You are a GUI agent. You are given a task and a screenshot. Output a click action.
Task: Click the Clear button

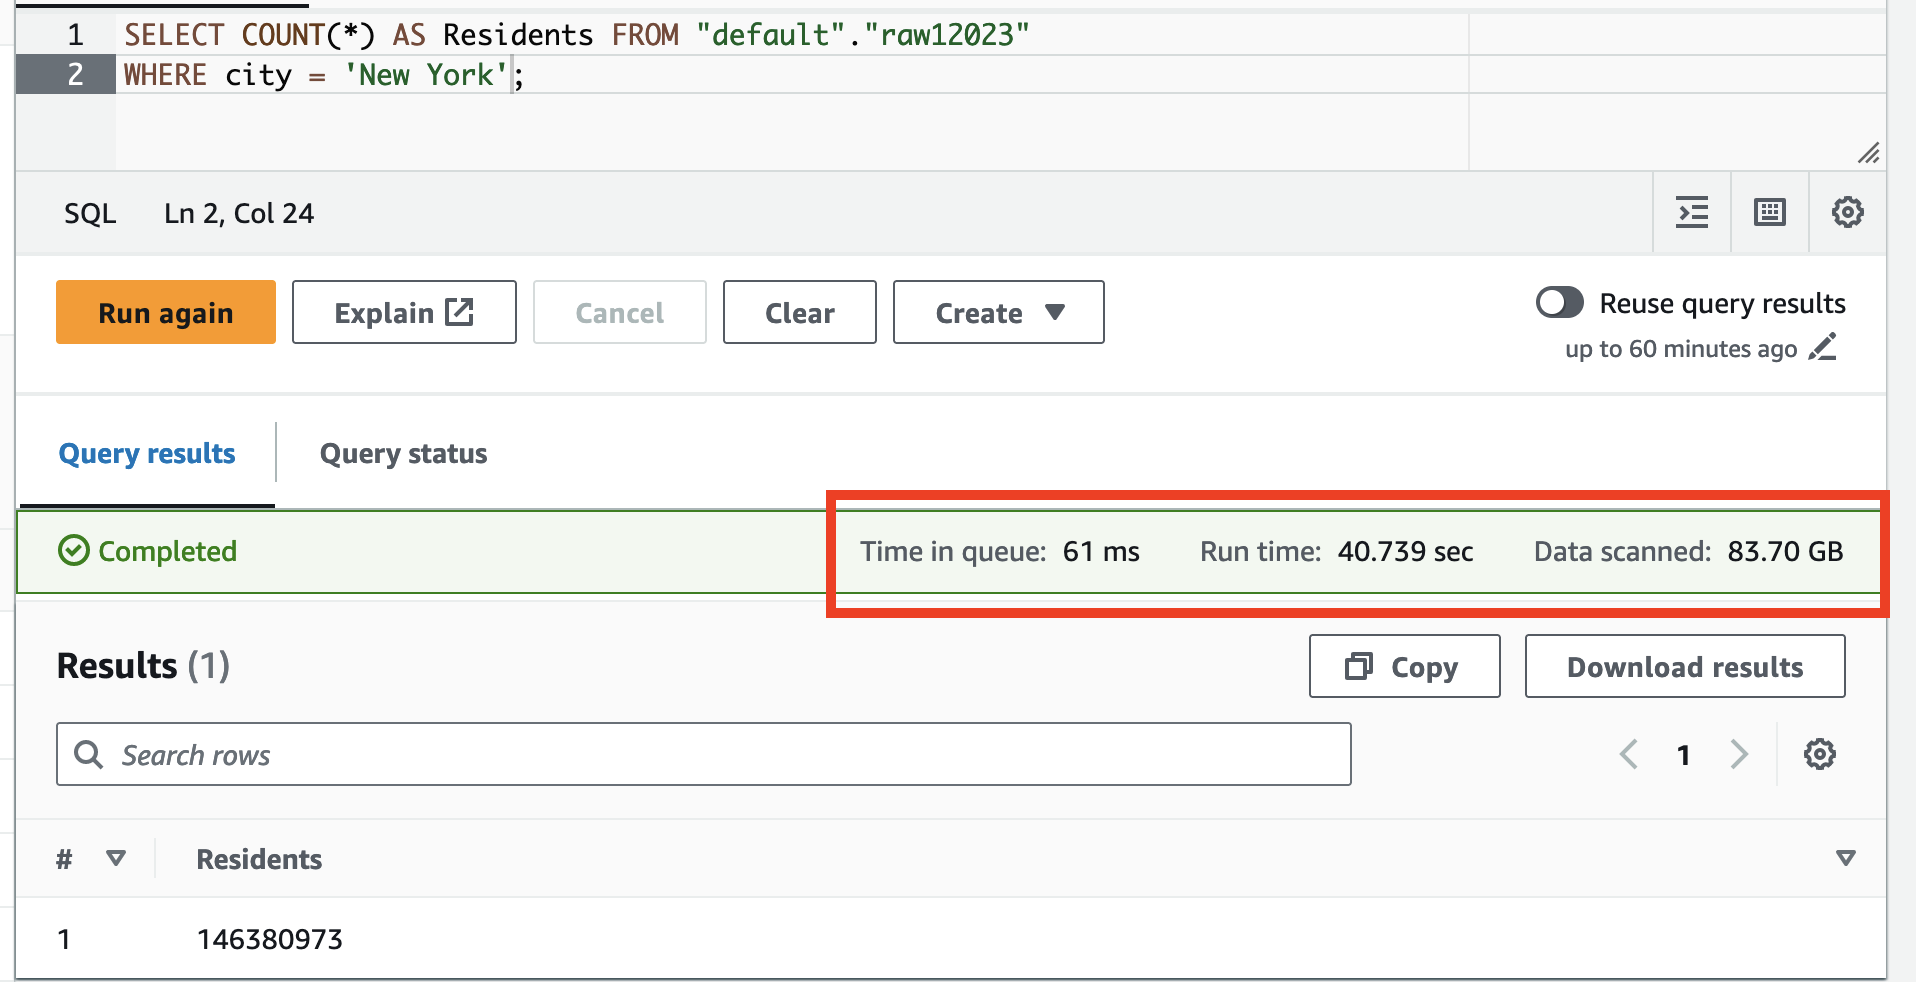coord(799,312)
